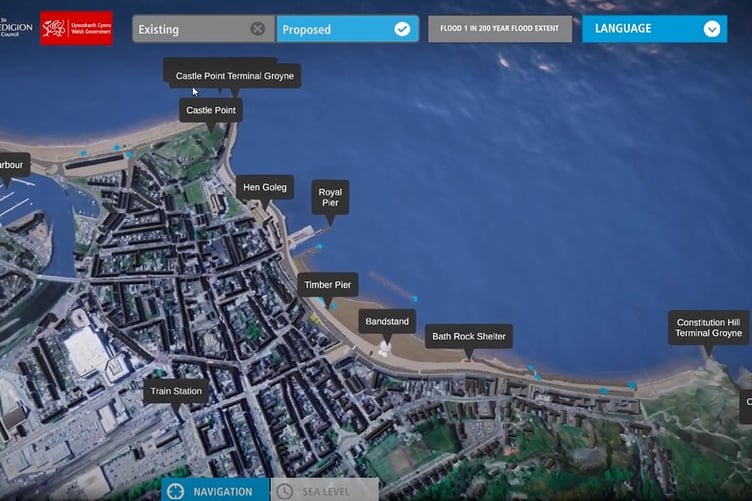Toggle the Proposed checkmark icon
This screenshot has width=752, height=501.
tap(402, 29)
